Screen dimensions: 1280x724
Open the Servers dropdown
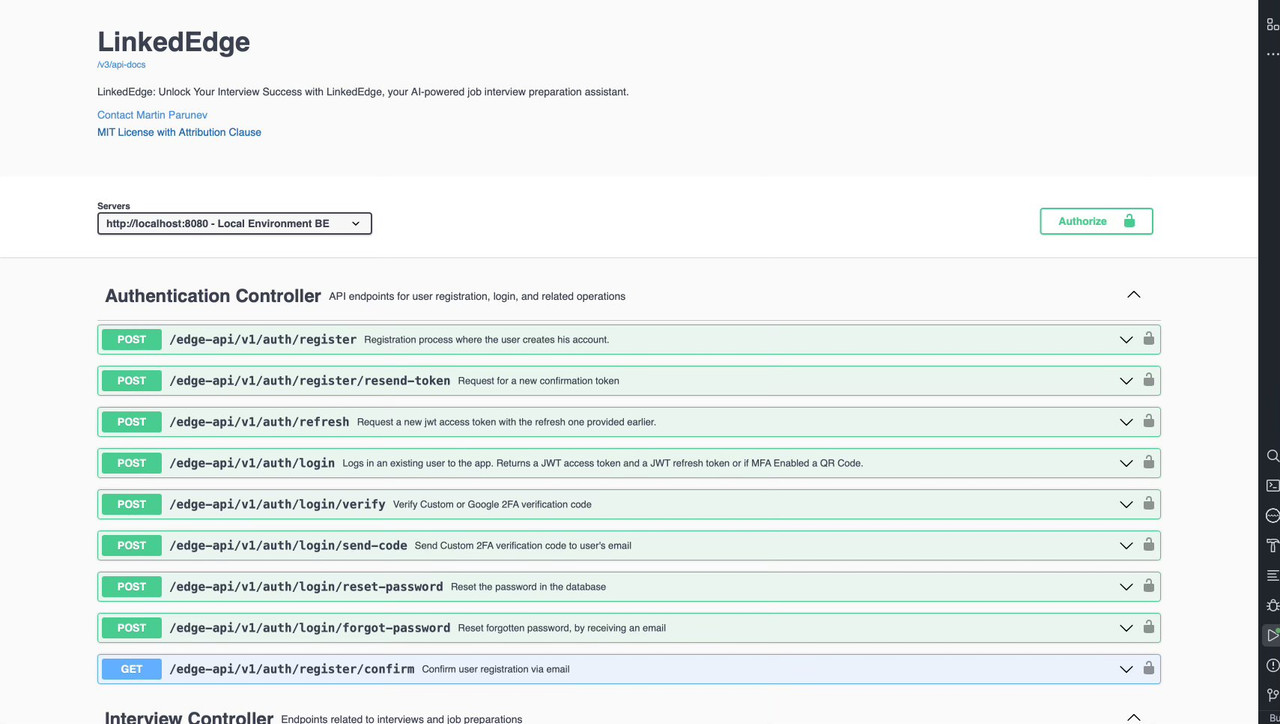(234, 223)
